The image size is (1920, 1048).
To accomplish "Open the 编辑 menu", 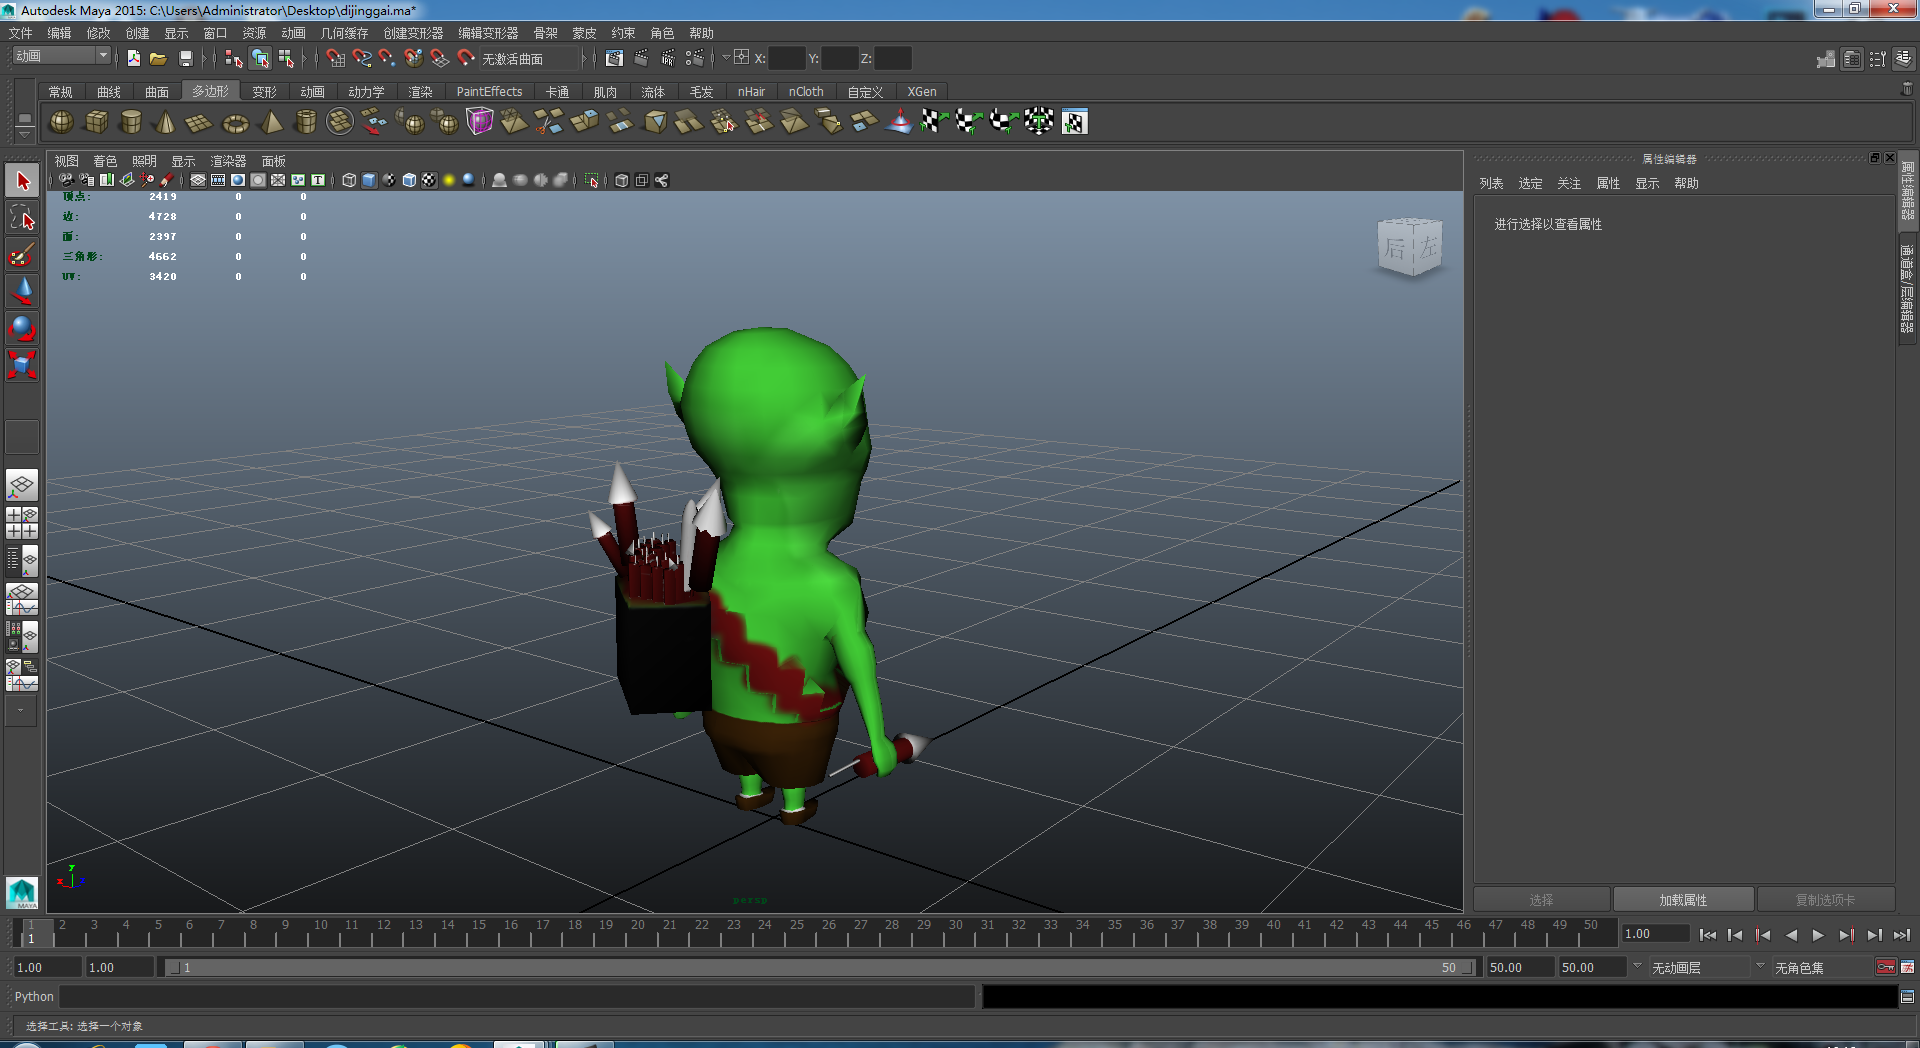I will (59, 33).
